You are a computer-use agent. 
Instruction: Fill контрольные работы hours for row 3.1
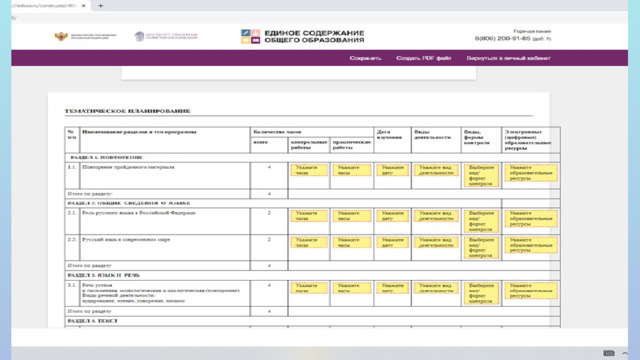pyautogui.click(x=309, y=288)
